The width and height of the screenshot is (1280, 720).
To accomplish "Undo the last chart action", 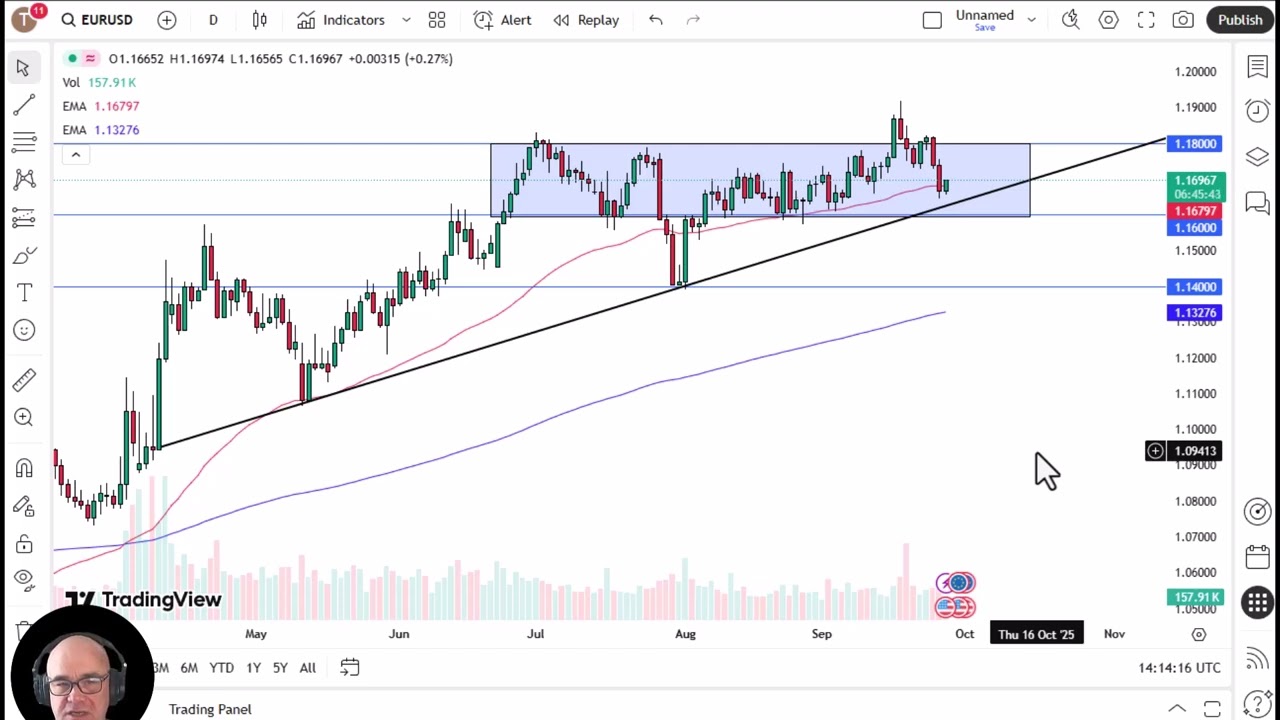I will (656, 20).
